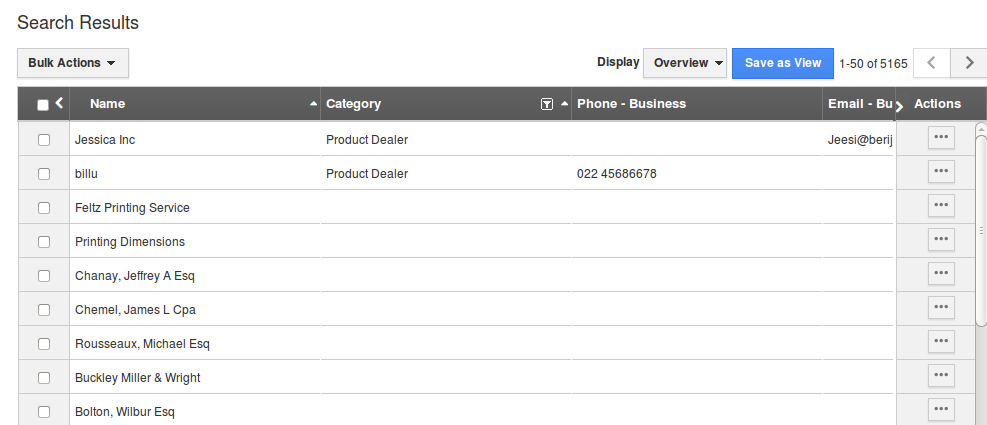Click the Category column filter icon
This screenshot has height=425, width=987.
pos(547,105)
